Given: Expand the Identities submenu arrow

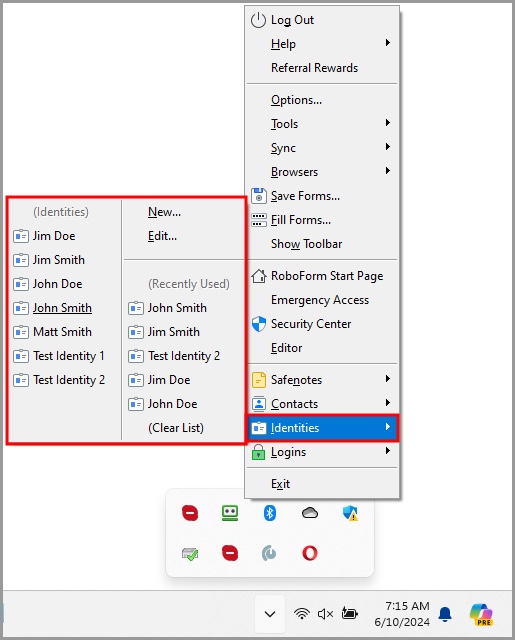Looking at the screenshot, I should click(388, 427).
